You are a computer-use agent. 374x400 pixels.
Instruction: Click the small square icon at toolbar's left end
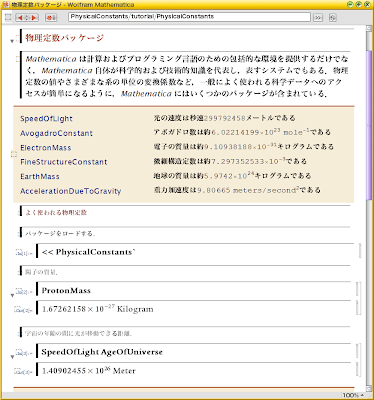(8, 17)
